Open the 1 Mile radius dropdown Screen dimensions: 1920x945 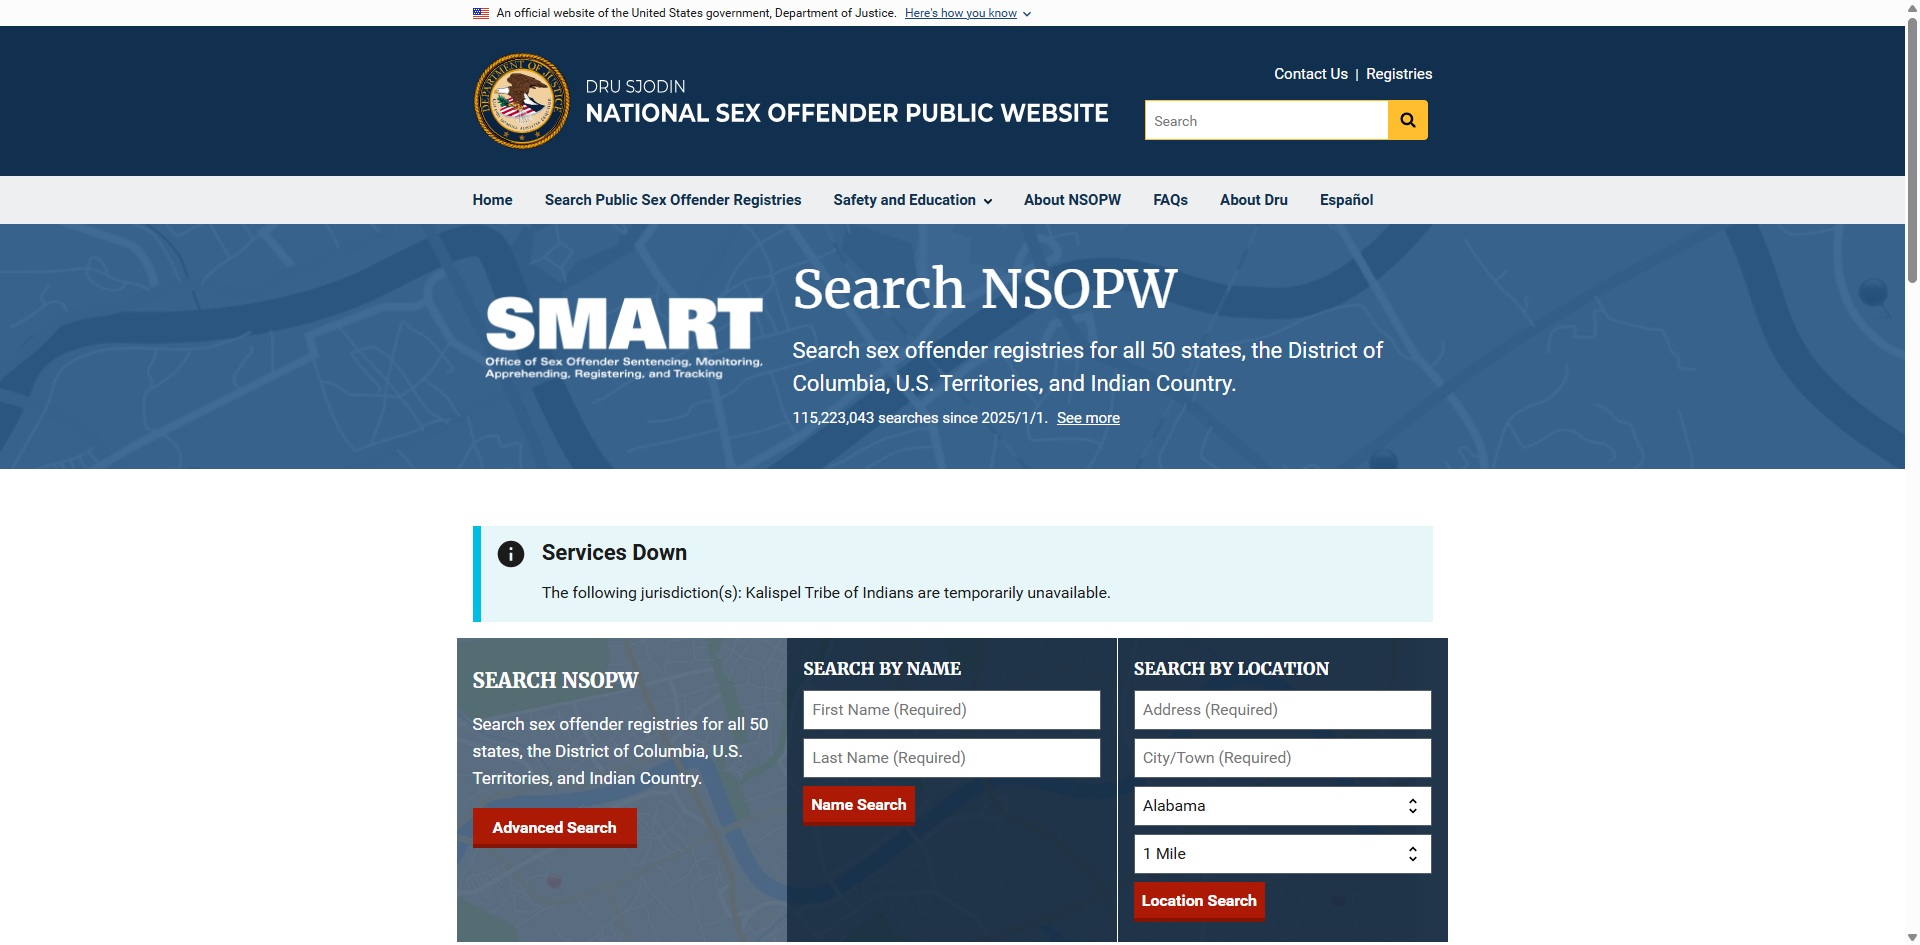[x=1282, y=854]
